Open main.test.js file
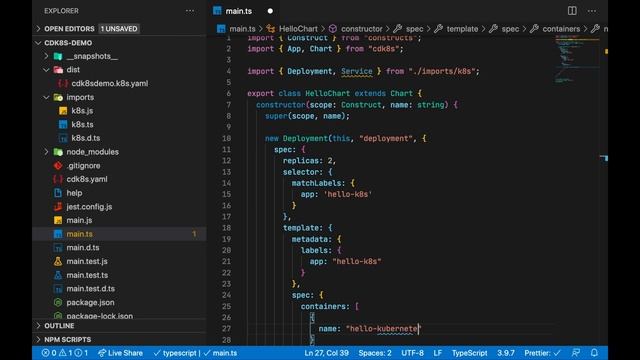This screenshot has height=360, width=640. tap(87, 261)
